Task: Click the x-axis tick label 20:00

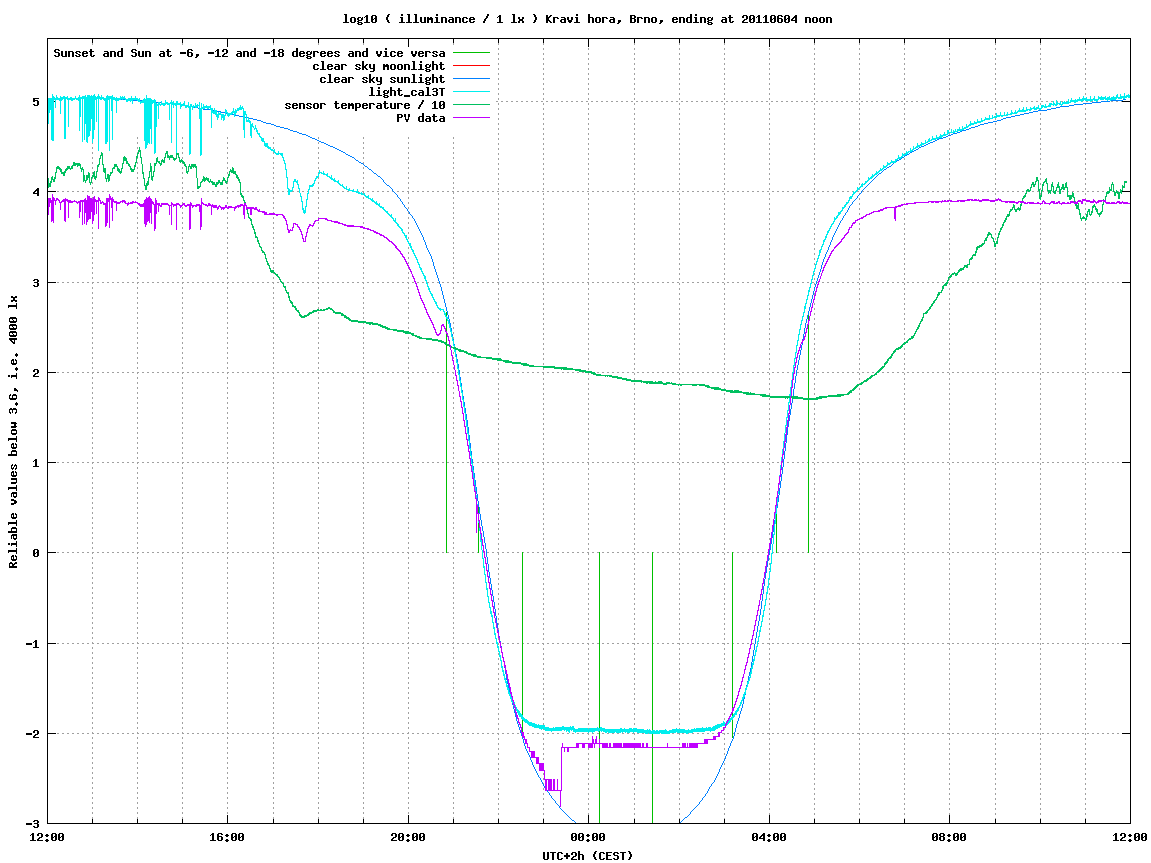Action: tap(408, 837)
